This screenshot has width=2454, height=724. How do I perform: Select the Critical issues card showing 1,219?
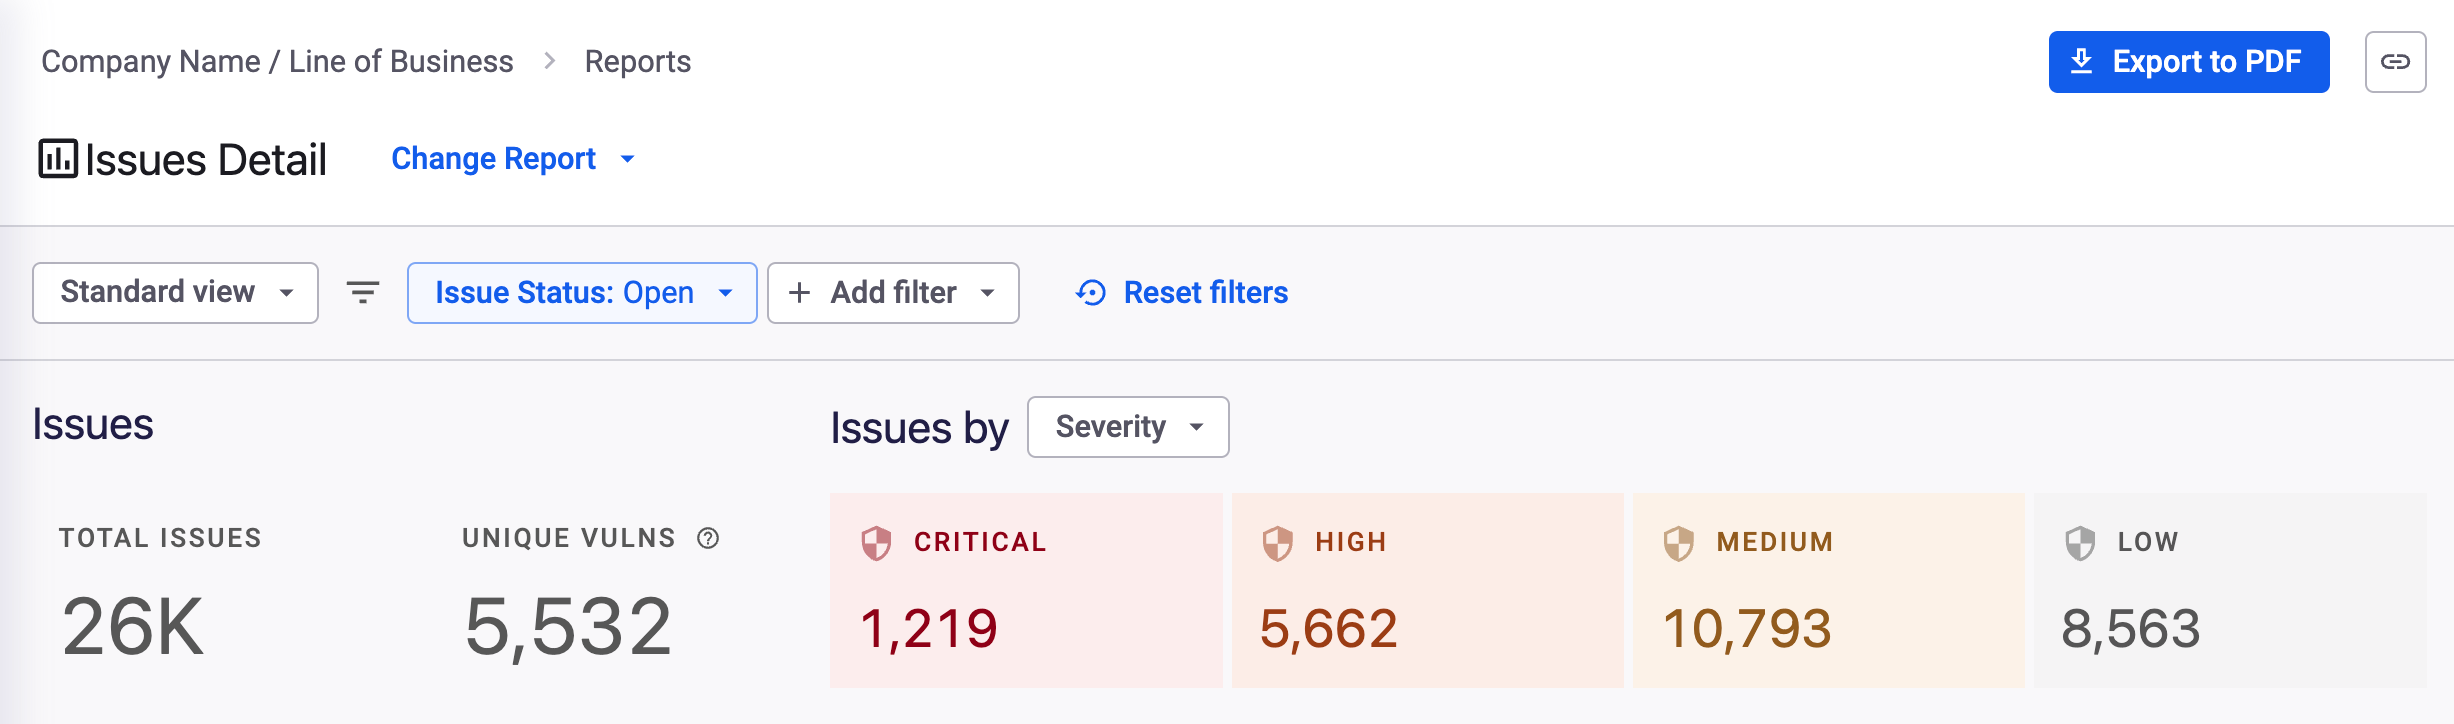(x=1025, y=590)
